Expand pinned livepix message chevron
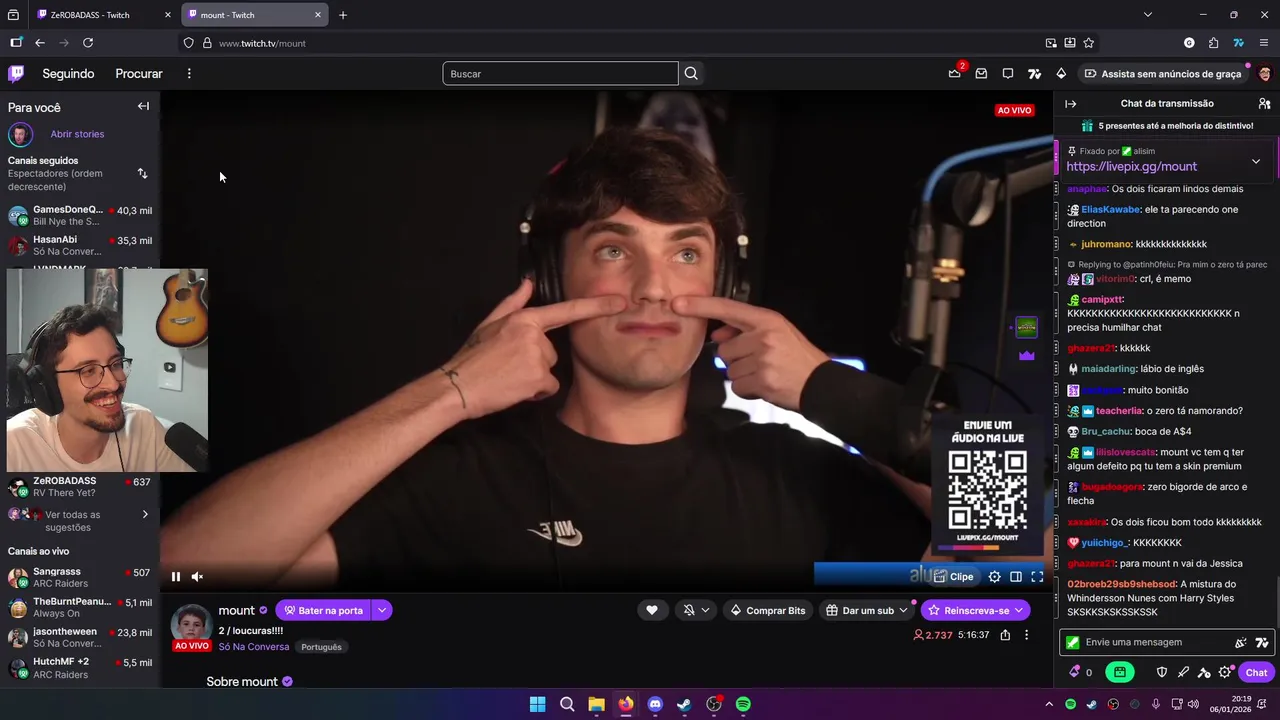Image resolution: width=1280 pixels, height=720 pixels. [x=1256, y=161]
